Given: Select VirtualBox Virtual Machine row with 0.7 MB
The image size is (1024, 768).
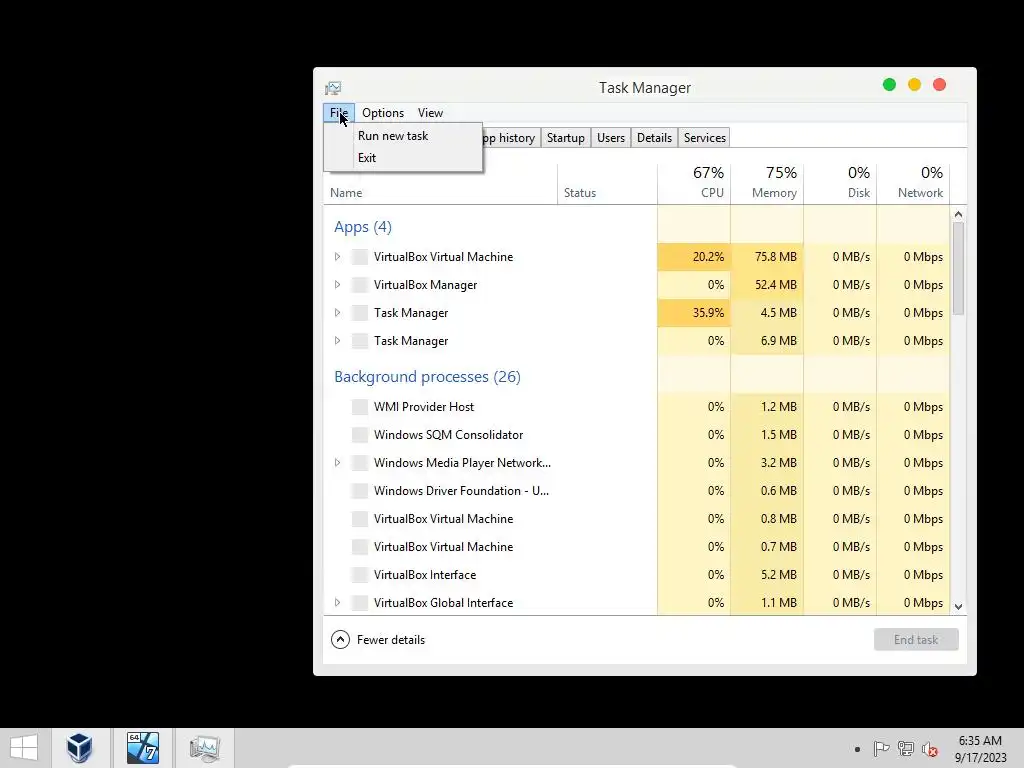Looking at the screenshot, I should (x=637, y=547).
